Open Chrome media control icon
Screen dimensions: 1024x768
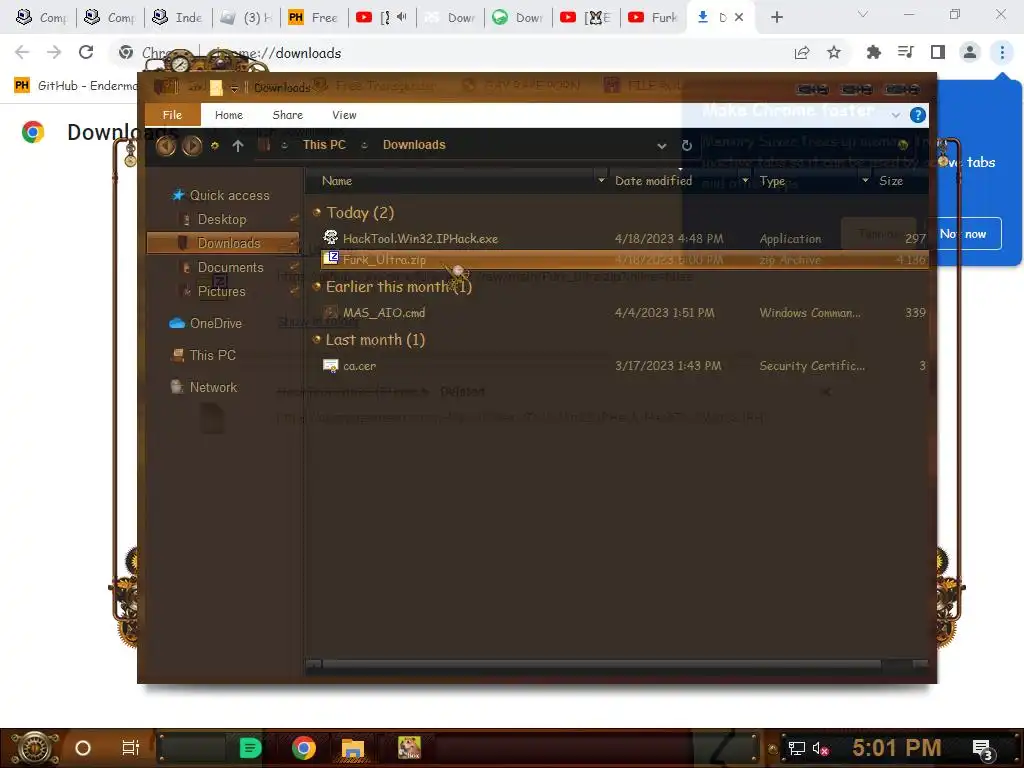tap(905, 52)
